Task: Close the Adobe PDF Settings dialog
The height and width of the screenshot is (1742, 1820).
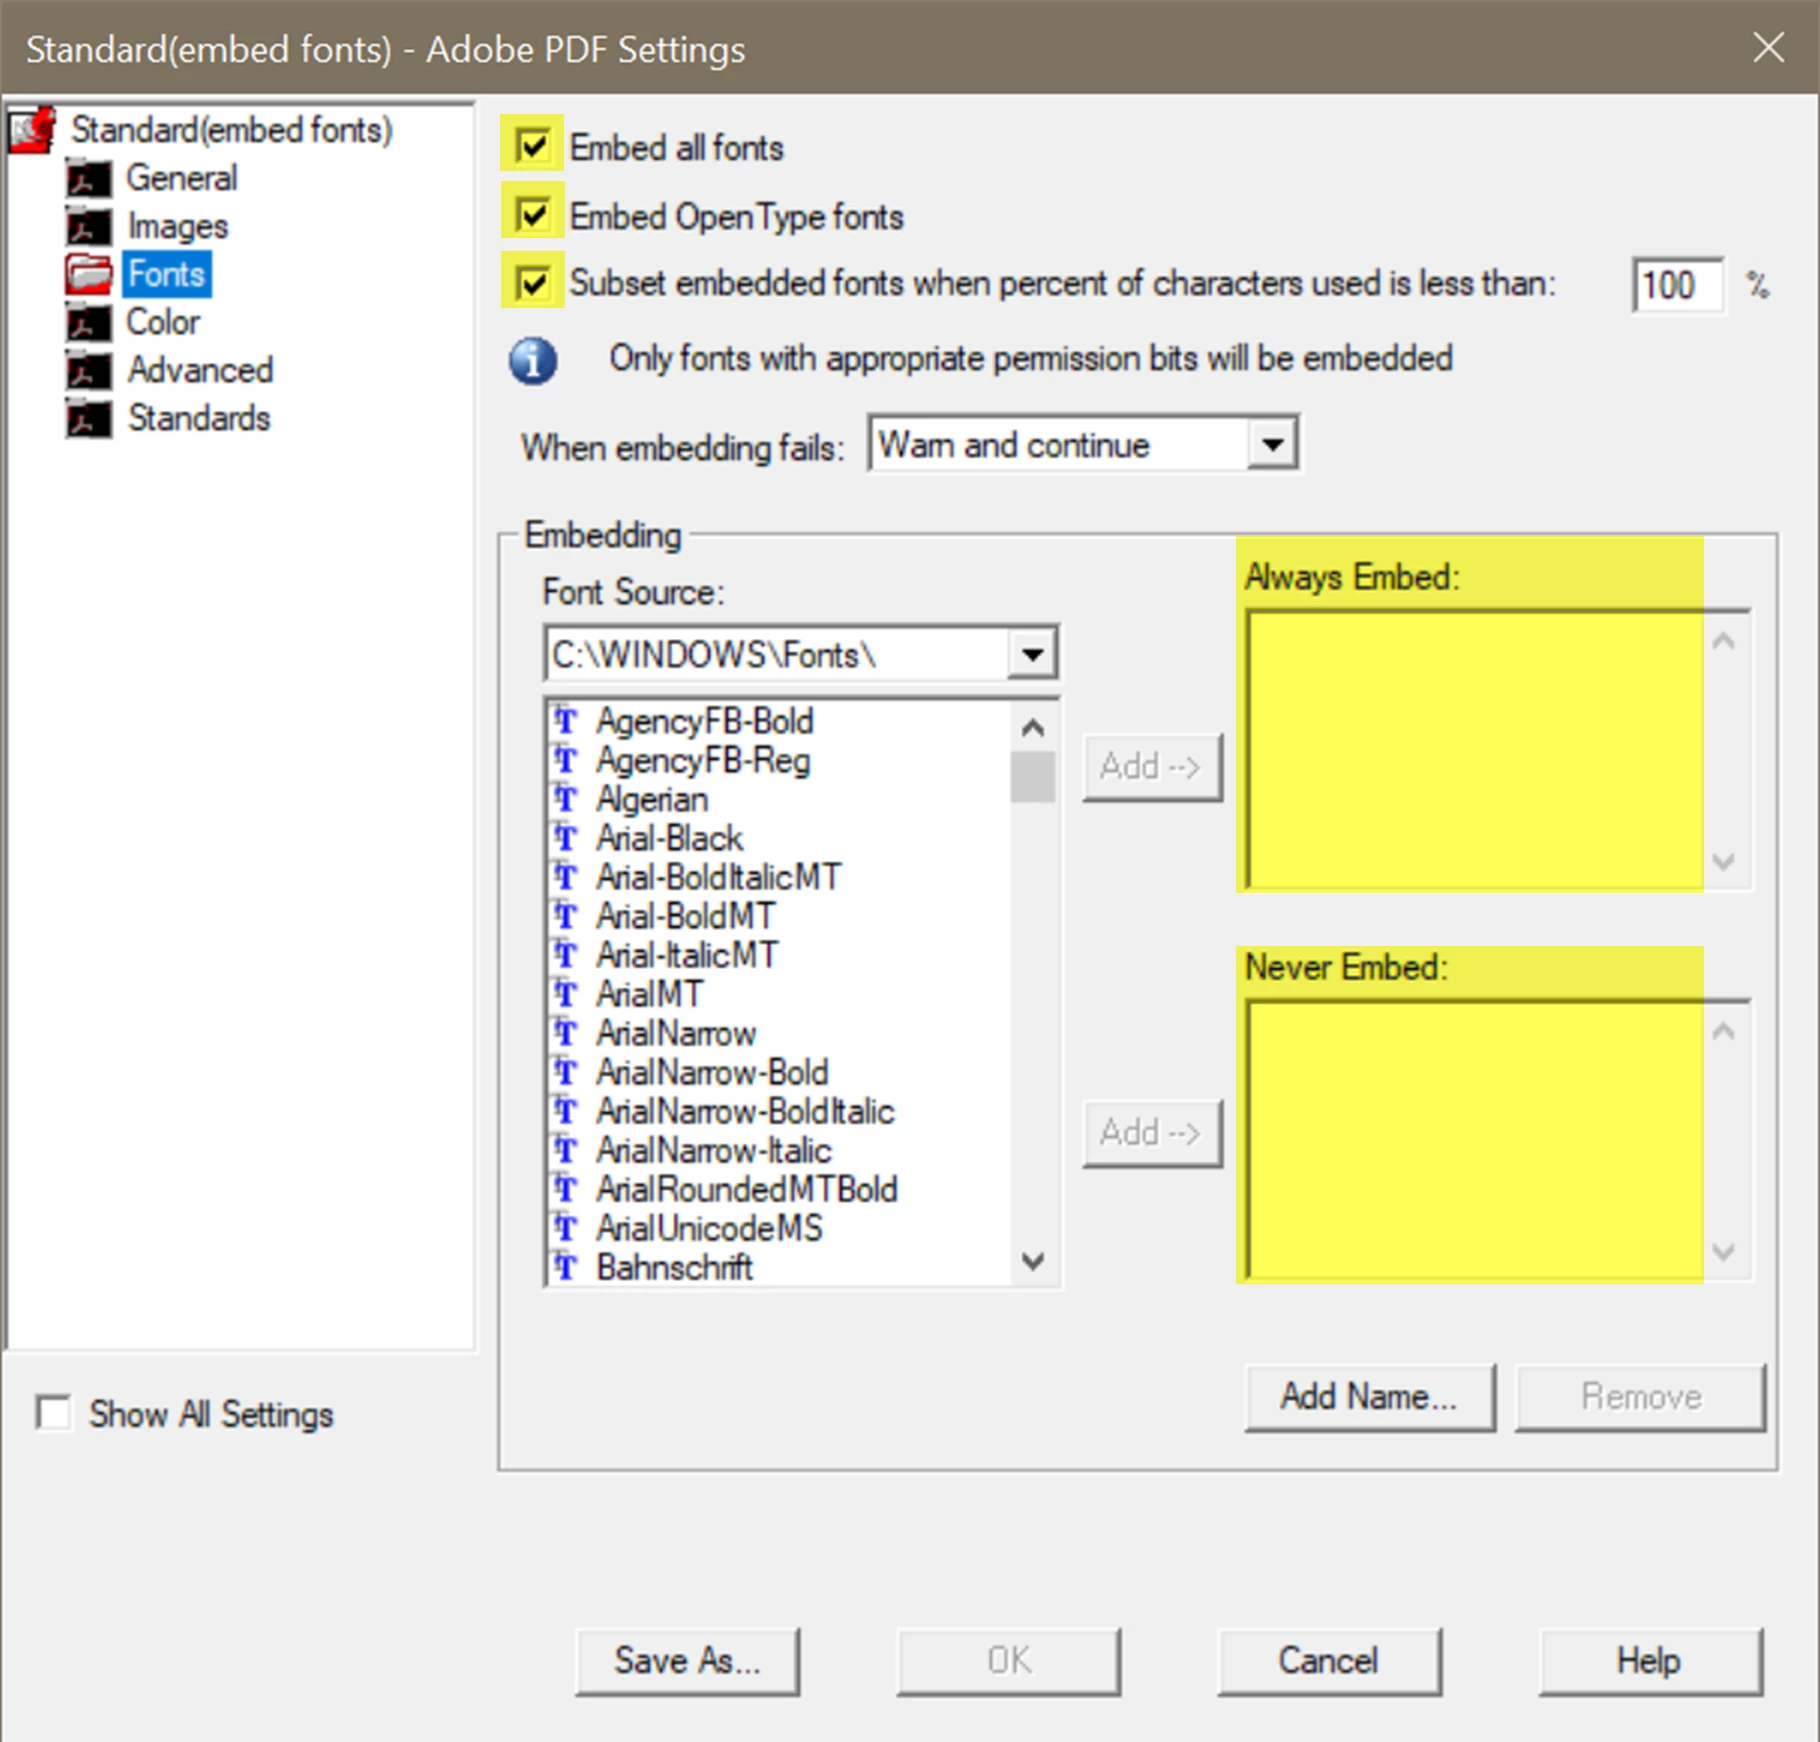Action: click(x=1769, y=47)
